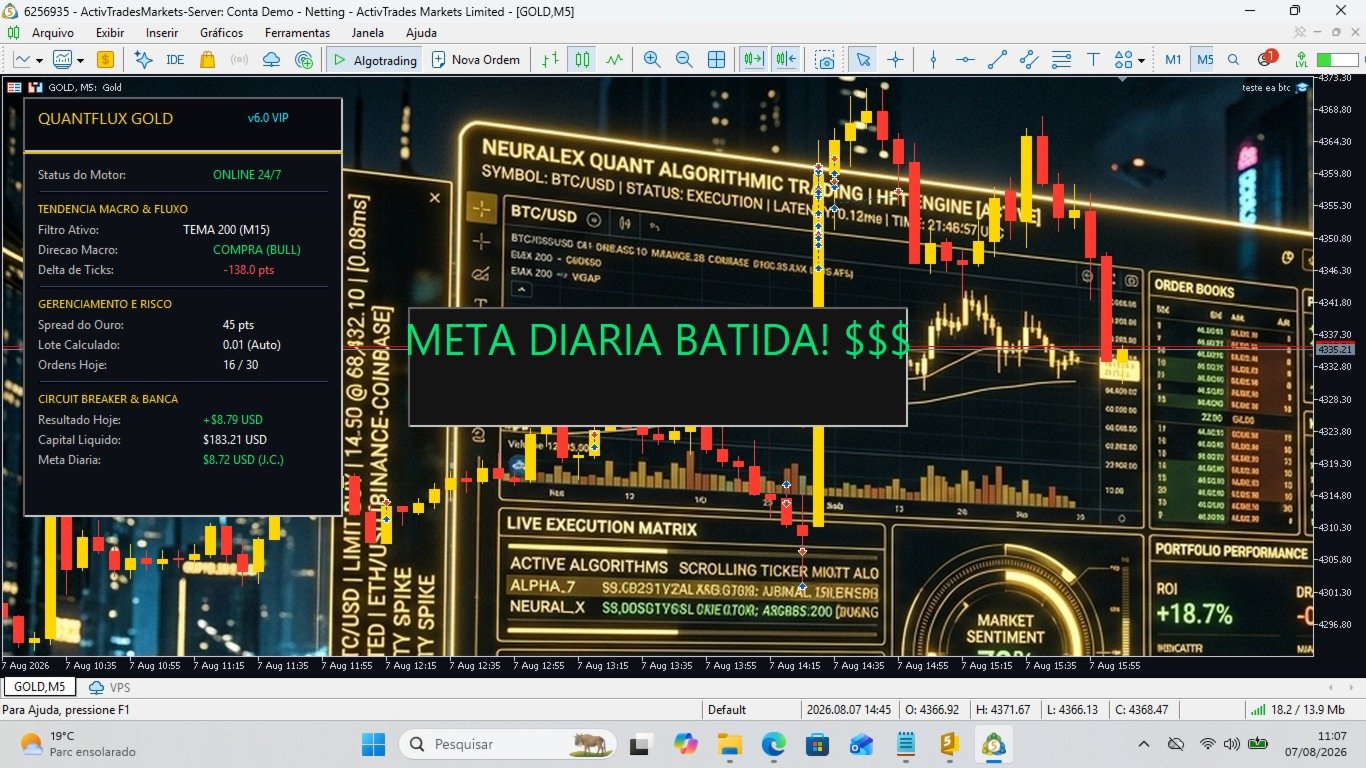
Task: Switch to the VPS tab
Action: (x=110, y=688)
